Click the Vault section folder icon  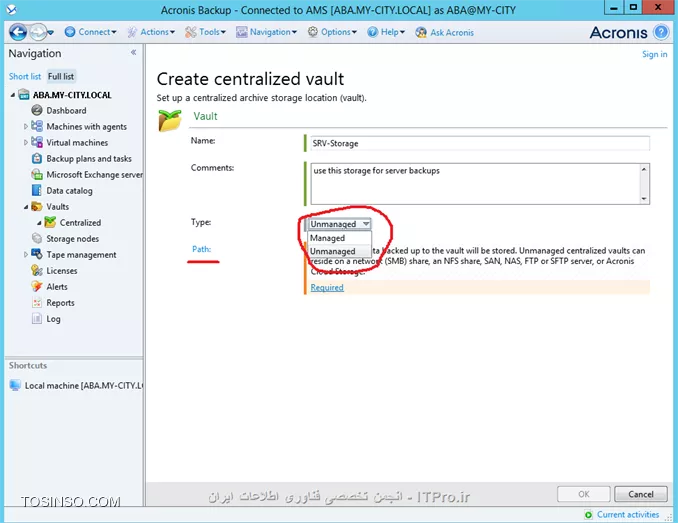click(x=170, y=121)
